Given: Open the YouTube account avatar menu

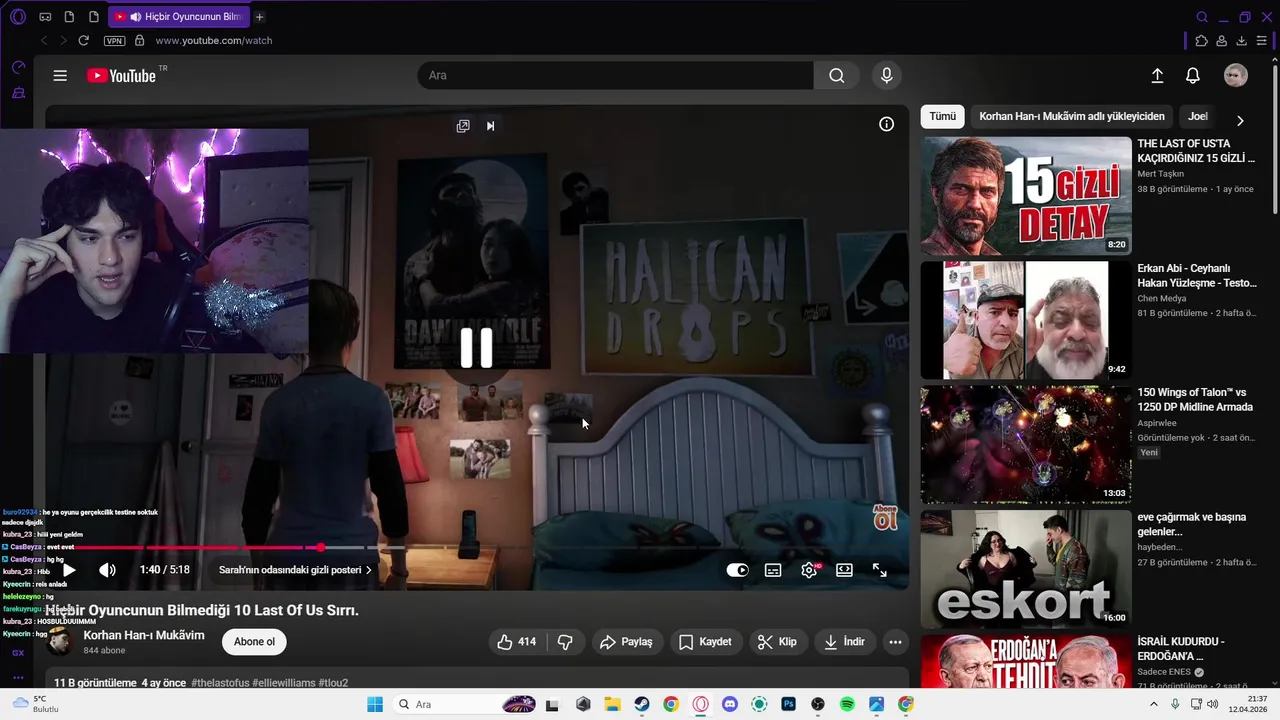Looking at the screenshot, I should [1236, 76].
